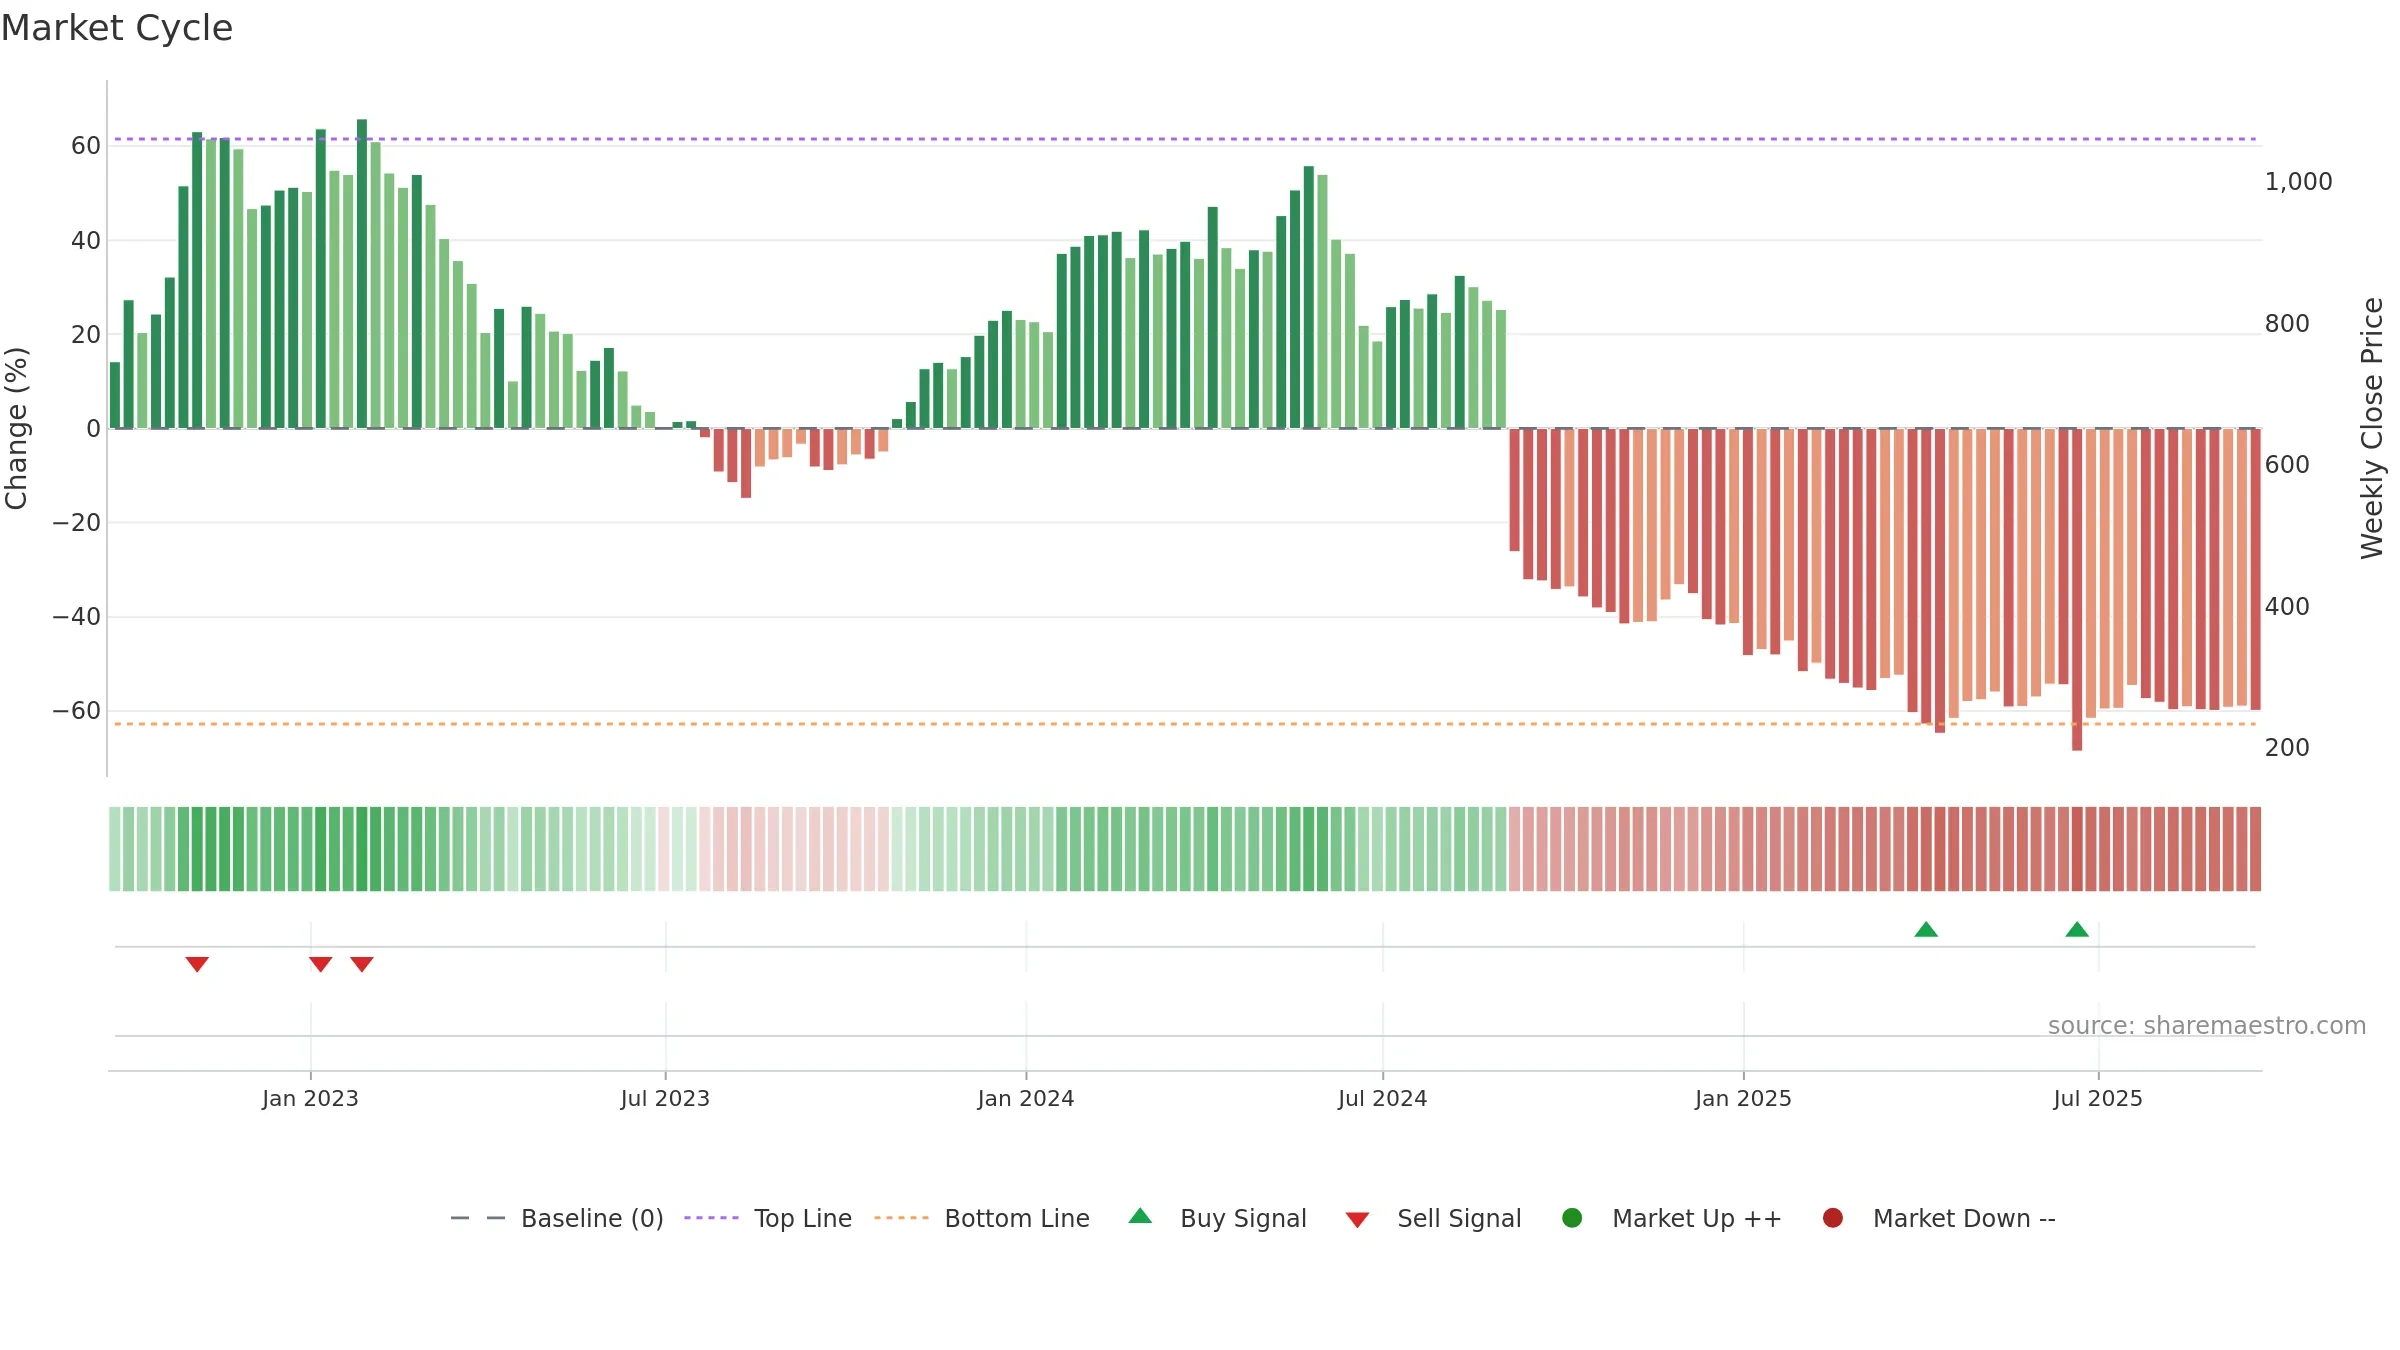Click the 600 price axis tick label
The image size is (2400, 1350).
2287,465
